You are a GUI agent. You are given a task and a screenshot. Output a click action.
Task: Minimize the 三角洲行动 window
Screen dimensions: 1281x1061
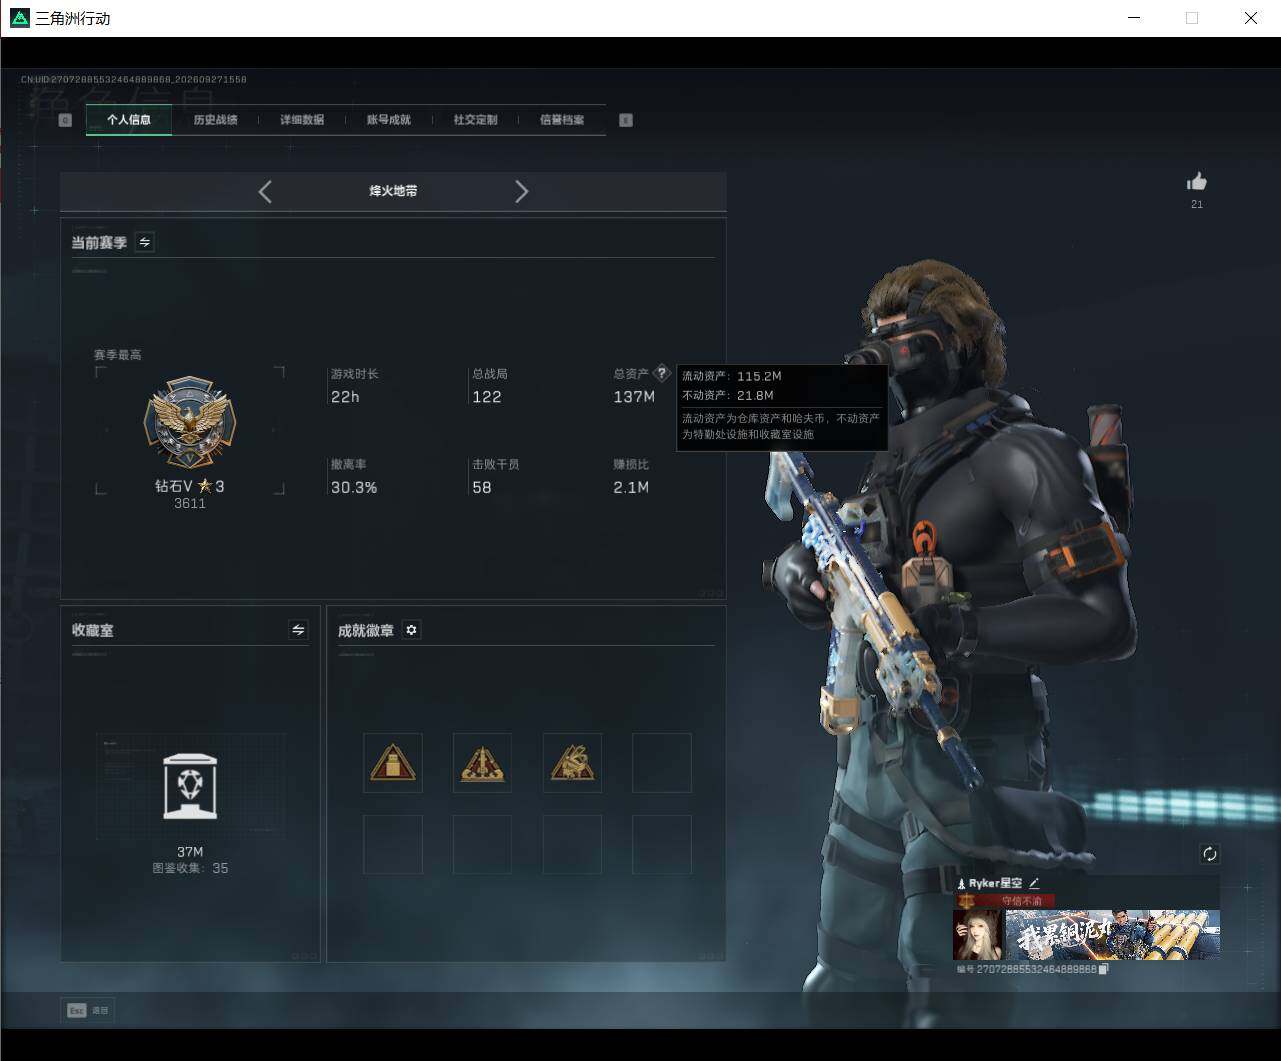tap(1134, 18)
